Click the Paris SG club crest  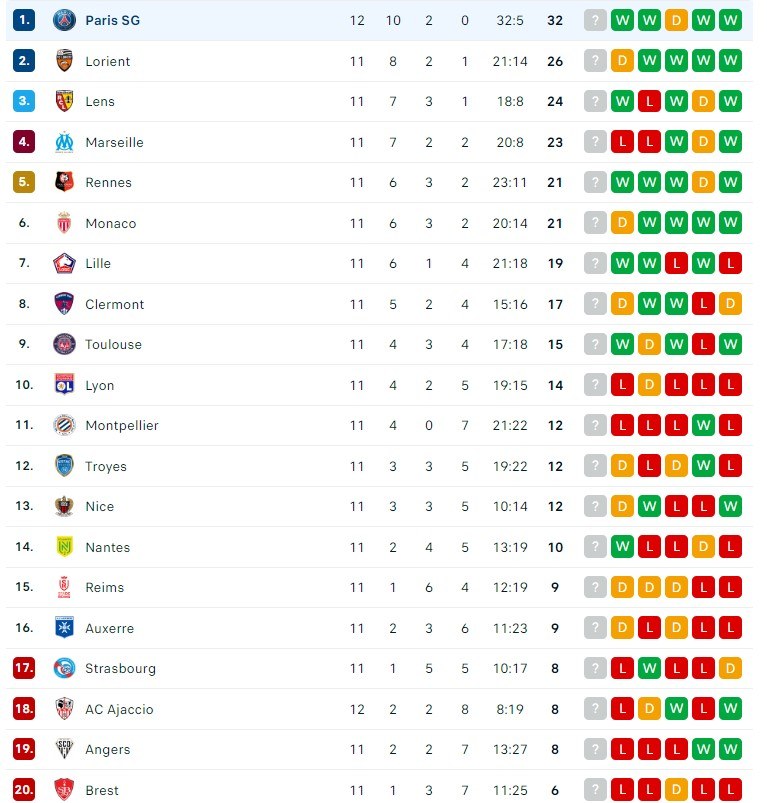(64, 20)
